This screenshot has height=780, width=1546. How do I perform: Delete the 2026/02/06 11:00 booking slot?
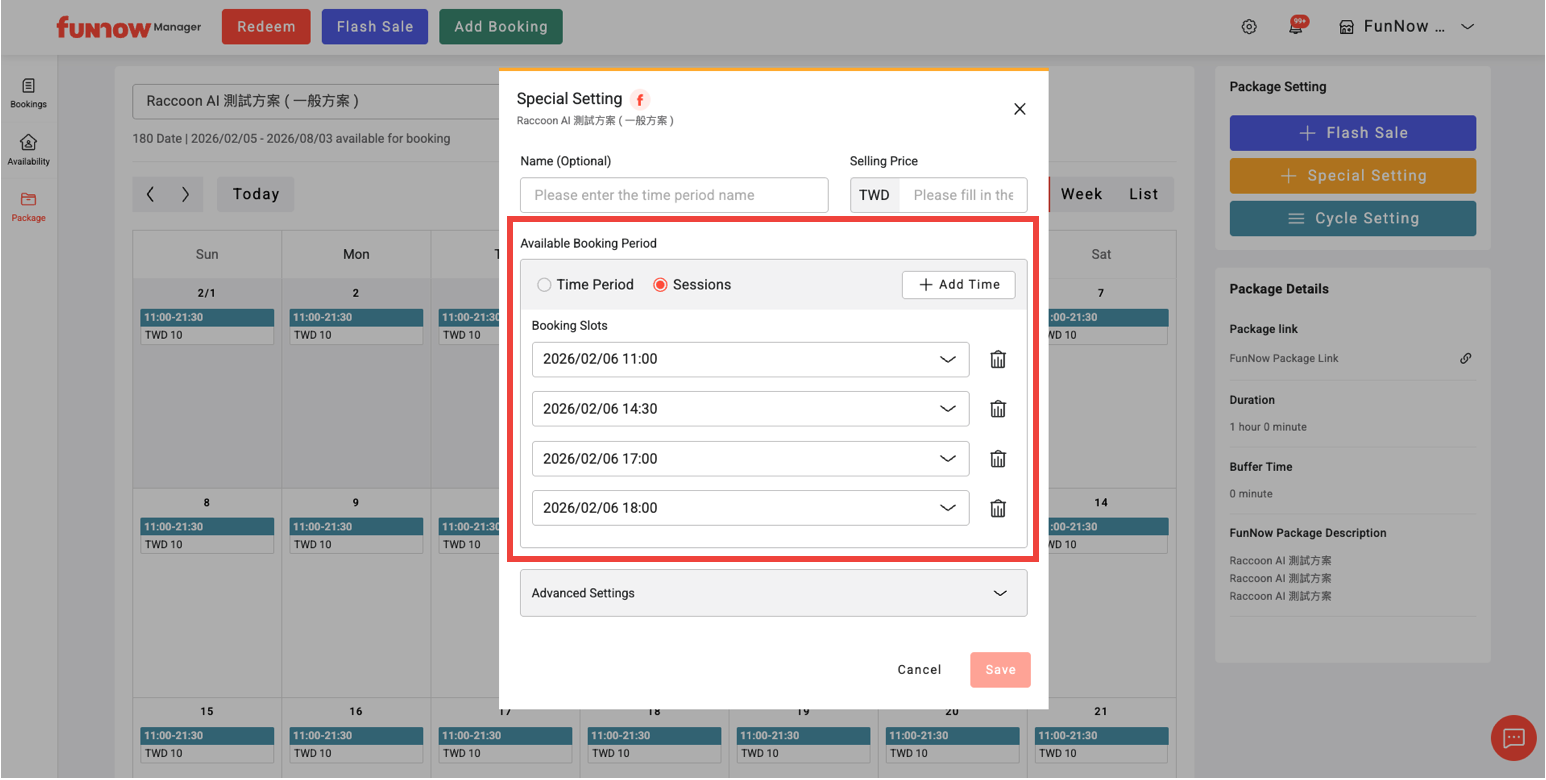point(997,360)
